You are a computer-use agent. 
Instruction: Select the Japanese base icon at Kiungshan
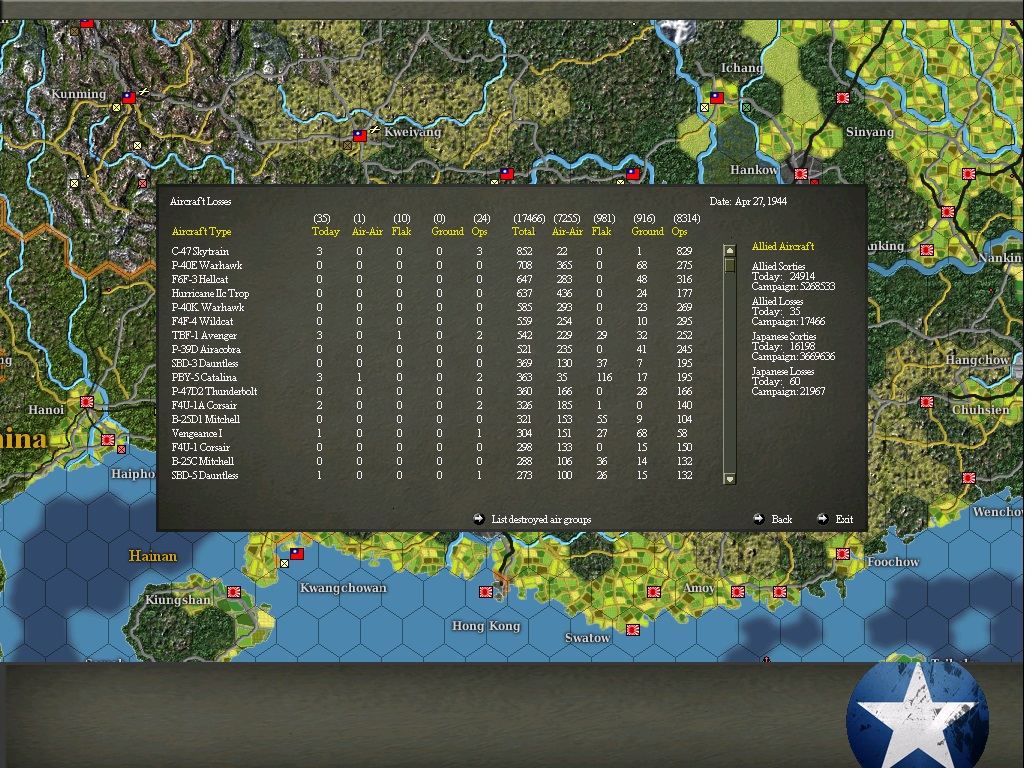(233, 592)
